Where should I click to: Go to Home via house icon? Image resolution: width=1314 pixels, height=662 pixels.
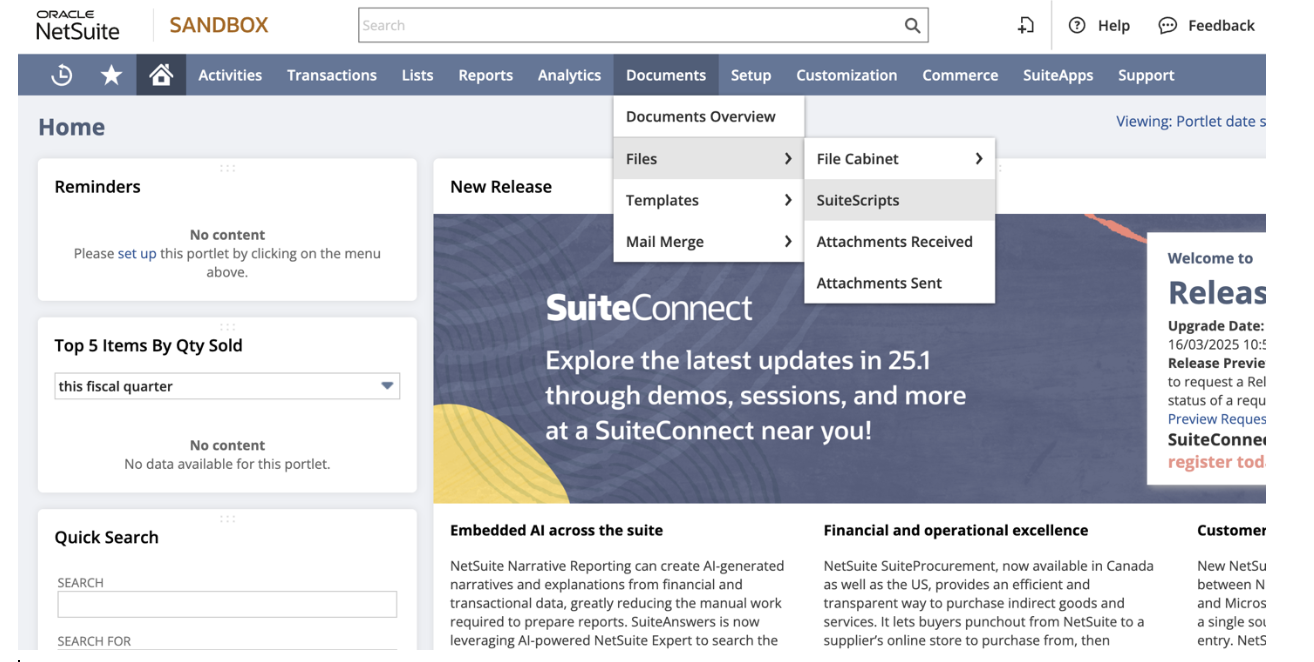(161, 75)
